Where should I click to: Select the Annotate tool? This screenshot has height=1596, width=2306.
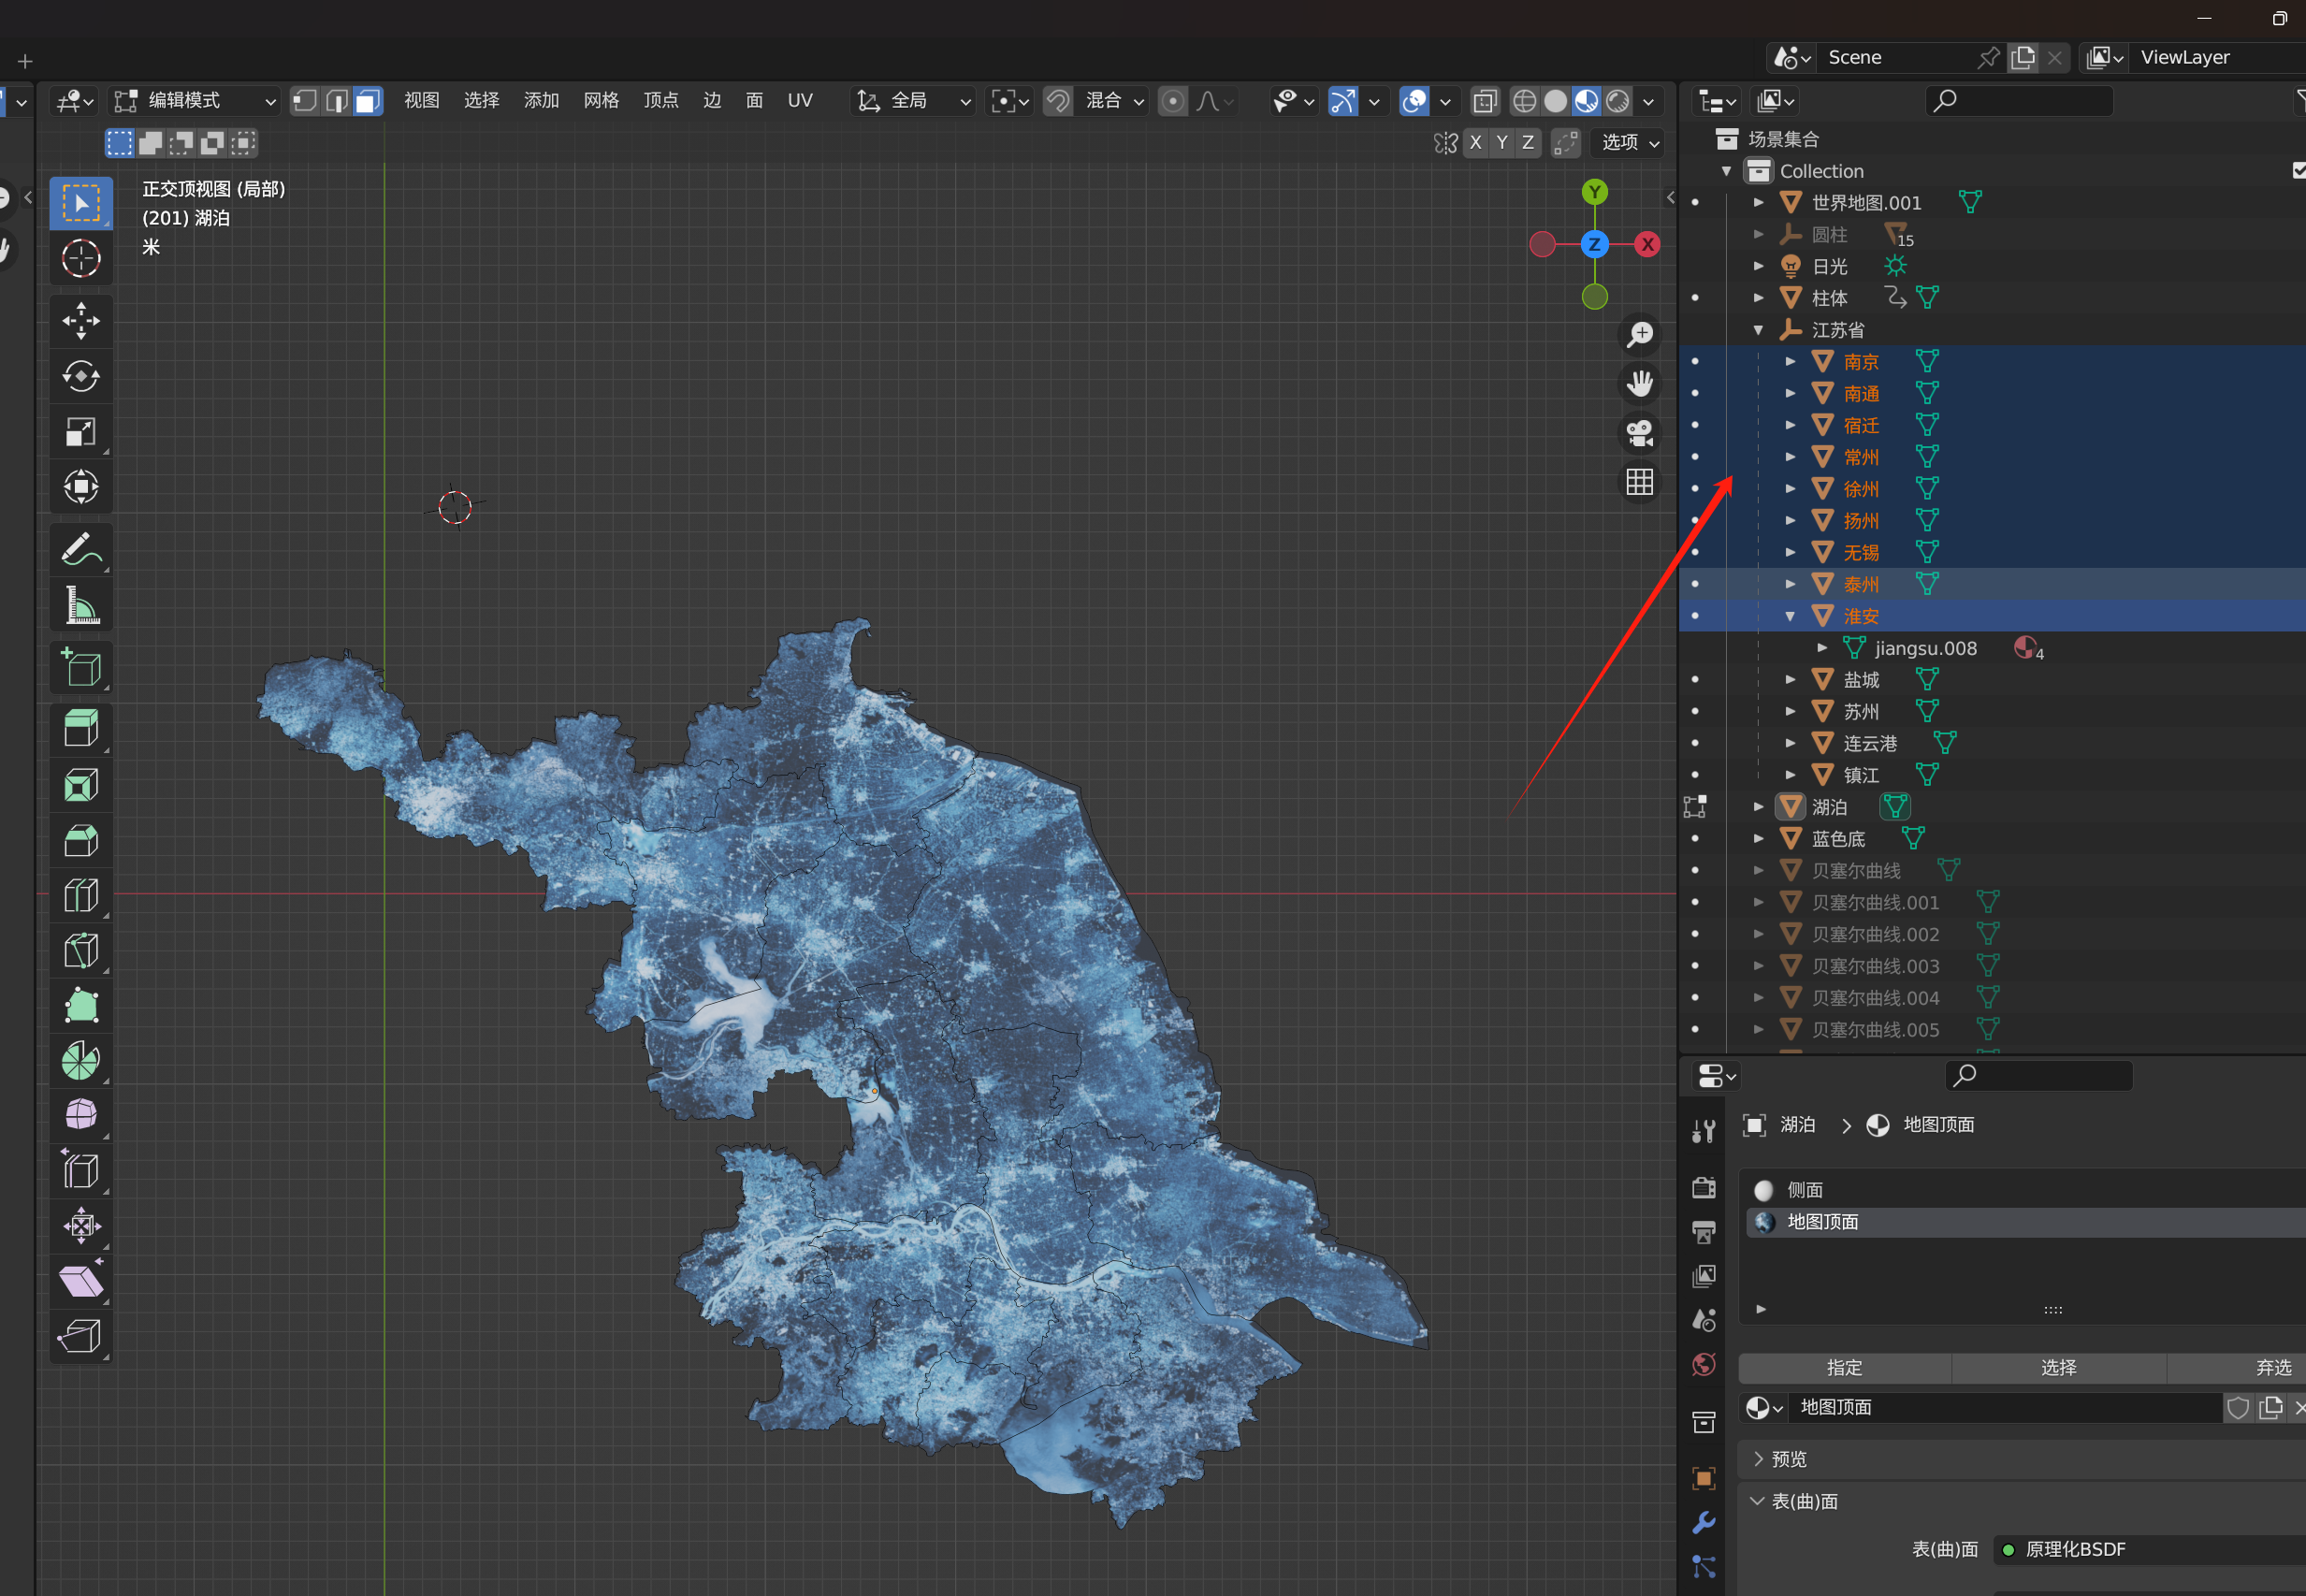(81, 549)
